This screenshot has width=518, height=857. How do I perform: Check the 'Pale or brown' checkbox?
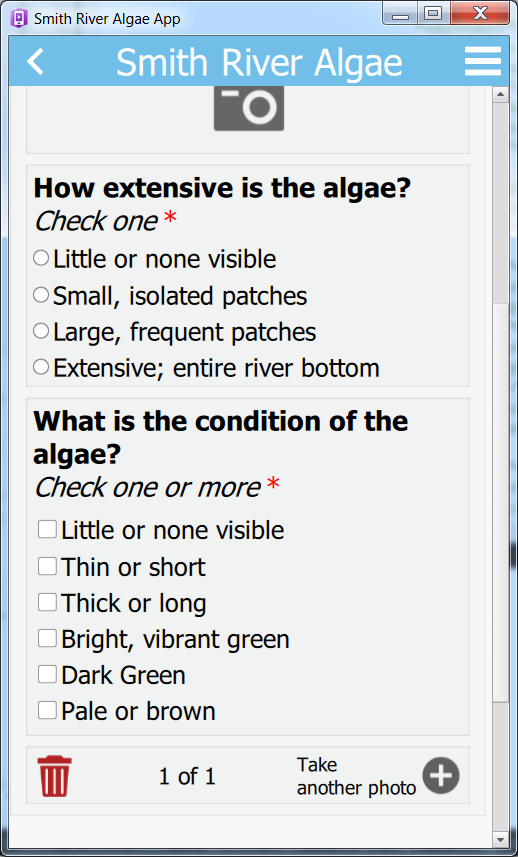[48, 710]
